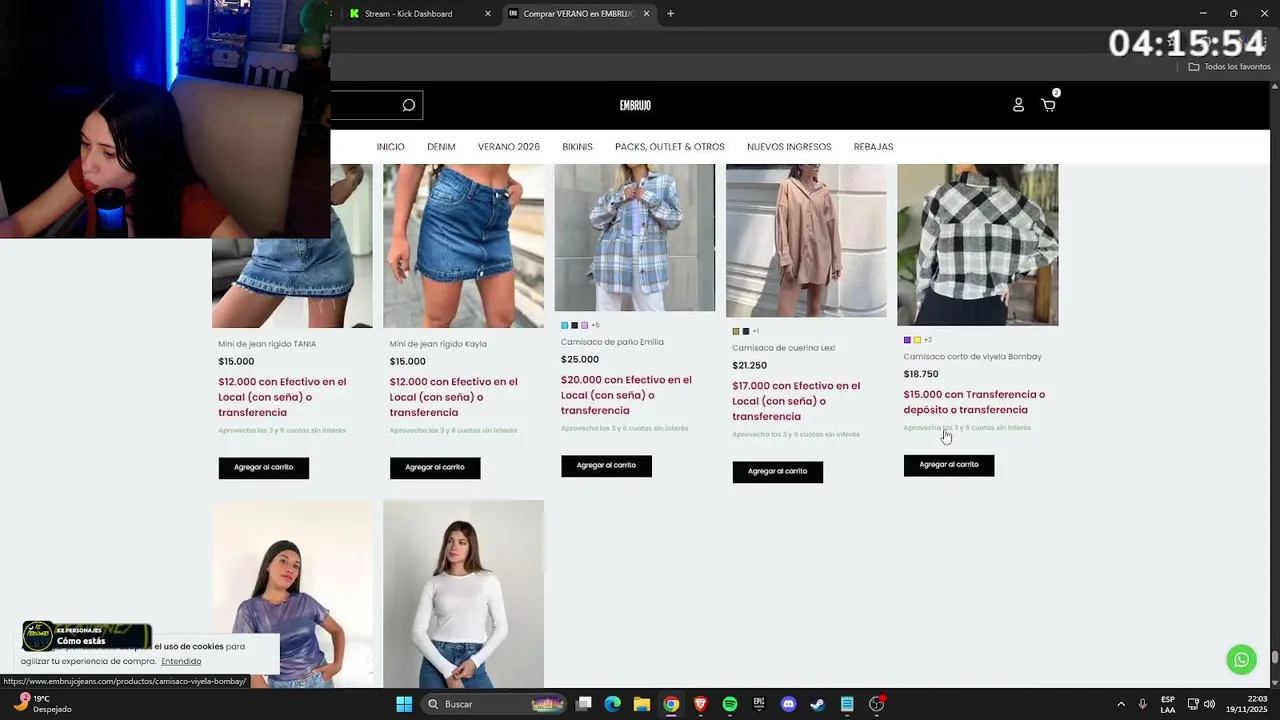Click the search magnifier icon in the Embrujo header
This screenshot has height=720, width=1280.
pos(408,105)
